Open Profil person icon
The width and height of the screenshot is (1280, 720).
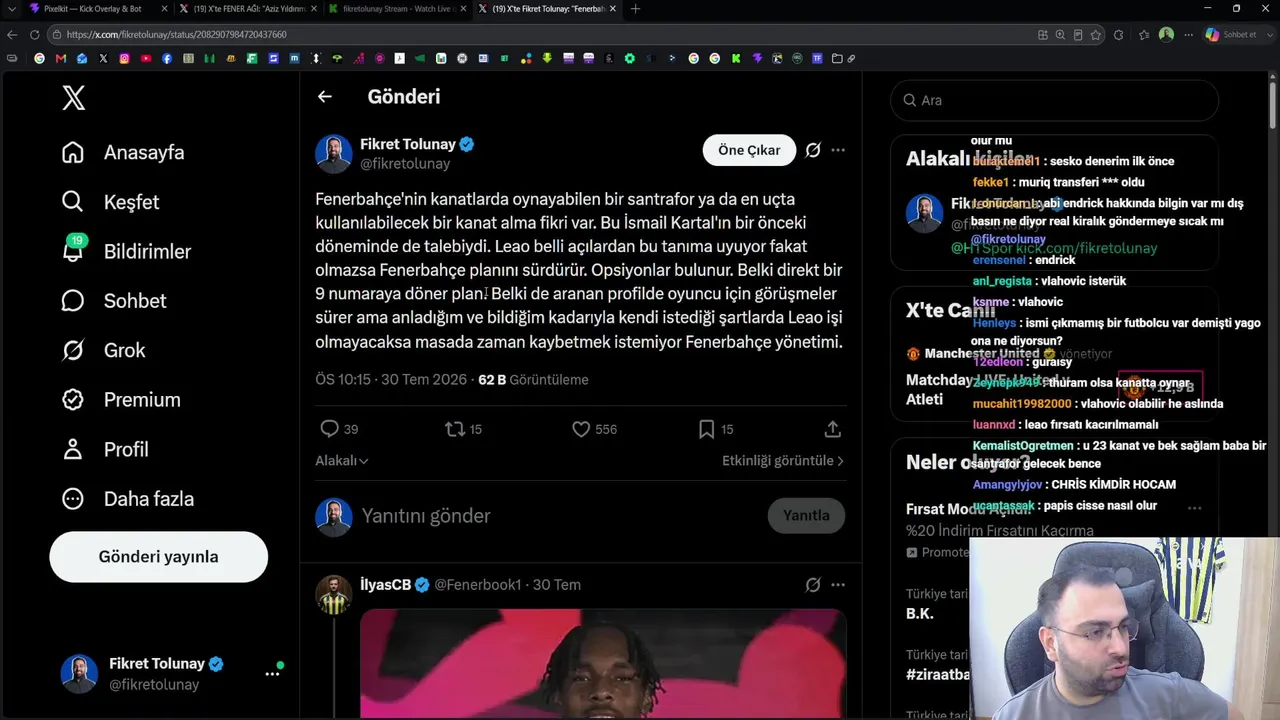[x=73, y=449]
